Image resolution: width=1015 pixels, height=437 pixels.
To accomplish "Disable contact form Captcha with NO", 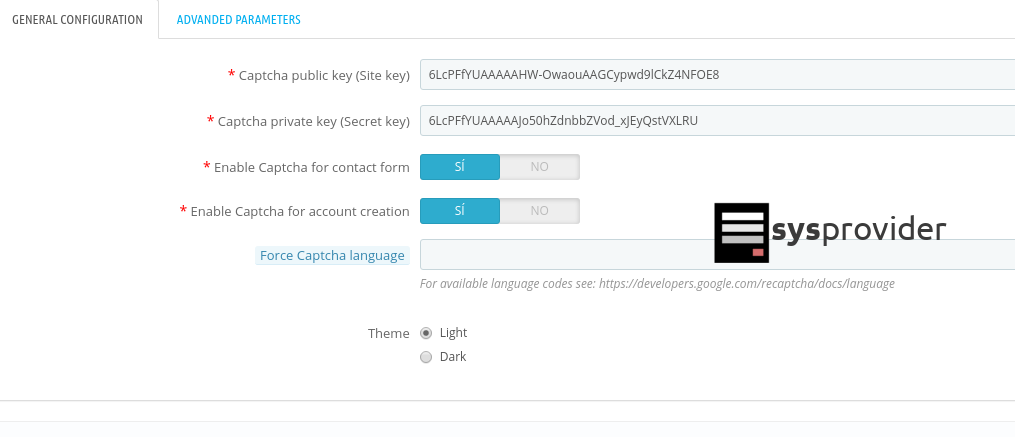I will coord(539,167).
